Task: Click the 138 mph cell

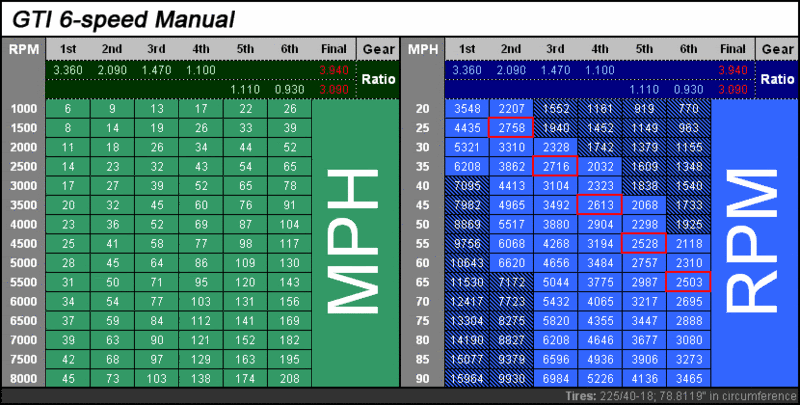Action: [x=201, y=378]
